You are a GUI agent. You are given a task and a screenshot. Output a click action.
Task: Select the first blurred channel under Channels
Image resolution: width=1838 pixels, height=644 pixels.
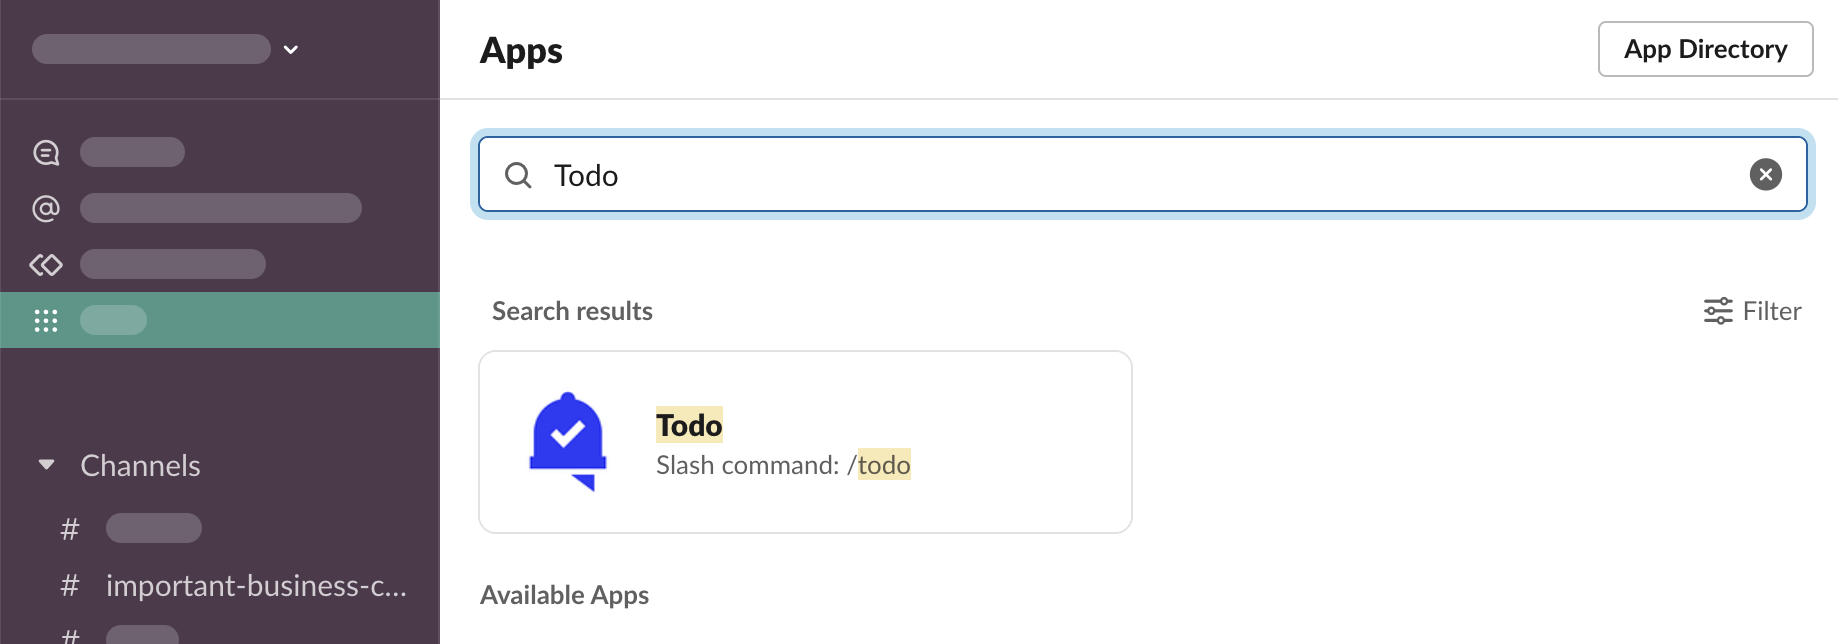click(154, 528)
